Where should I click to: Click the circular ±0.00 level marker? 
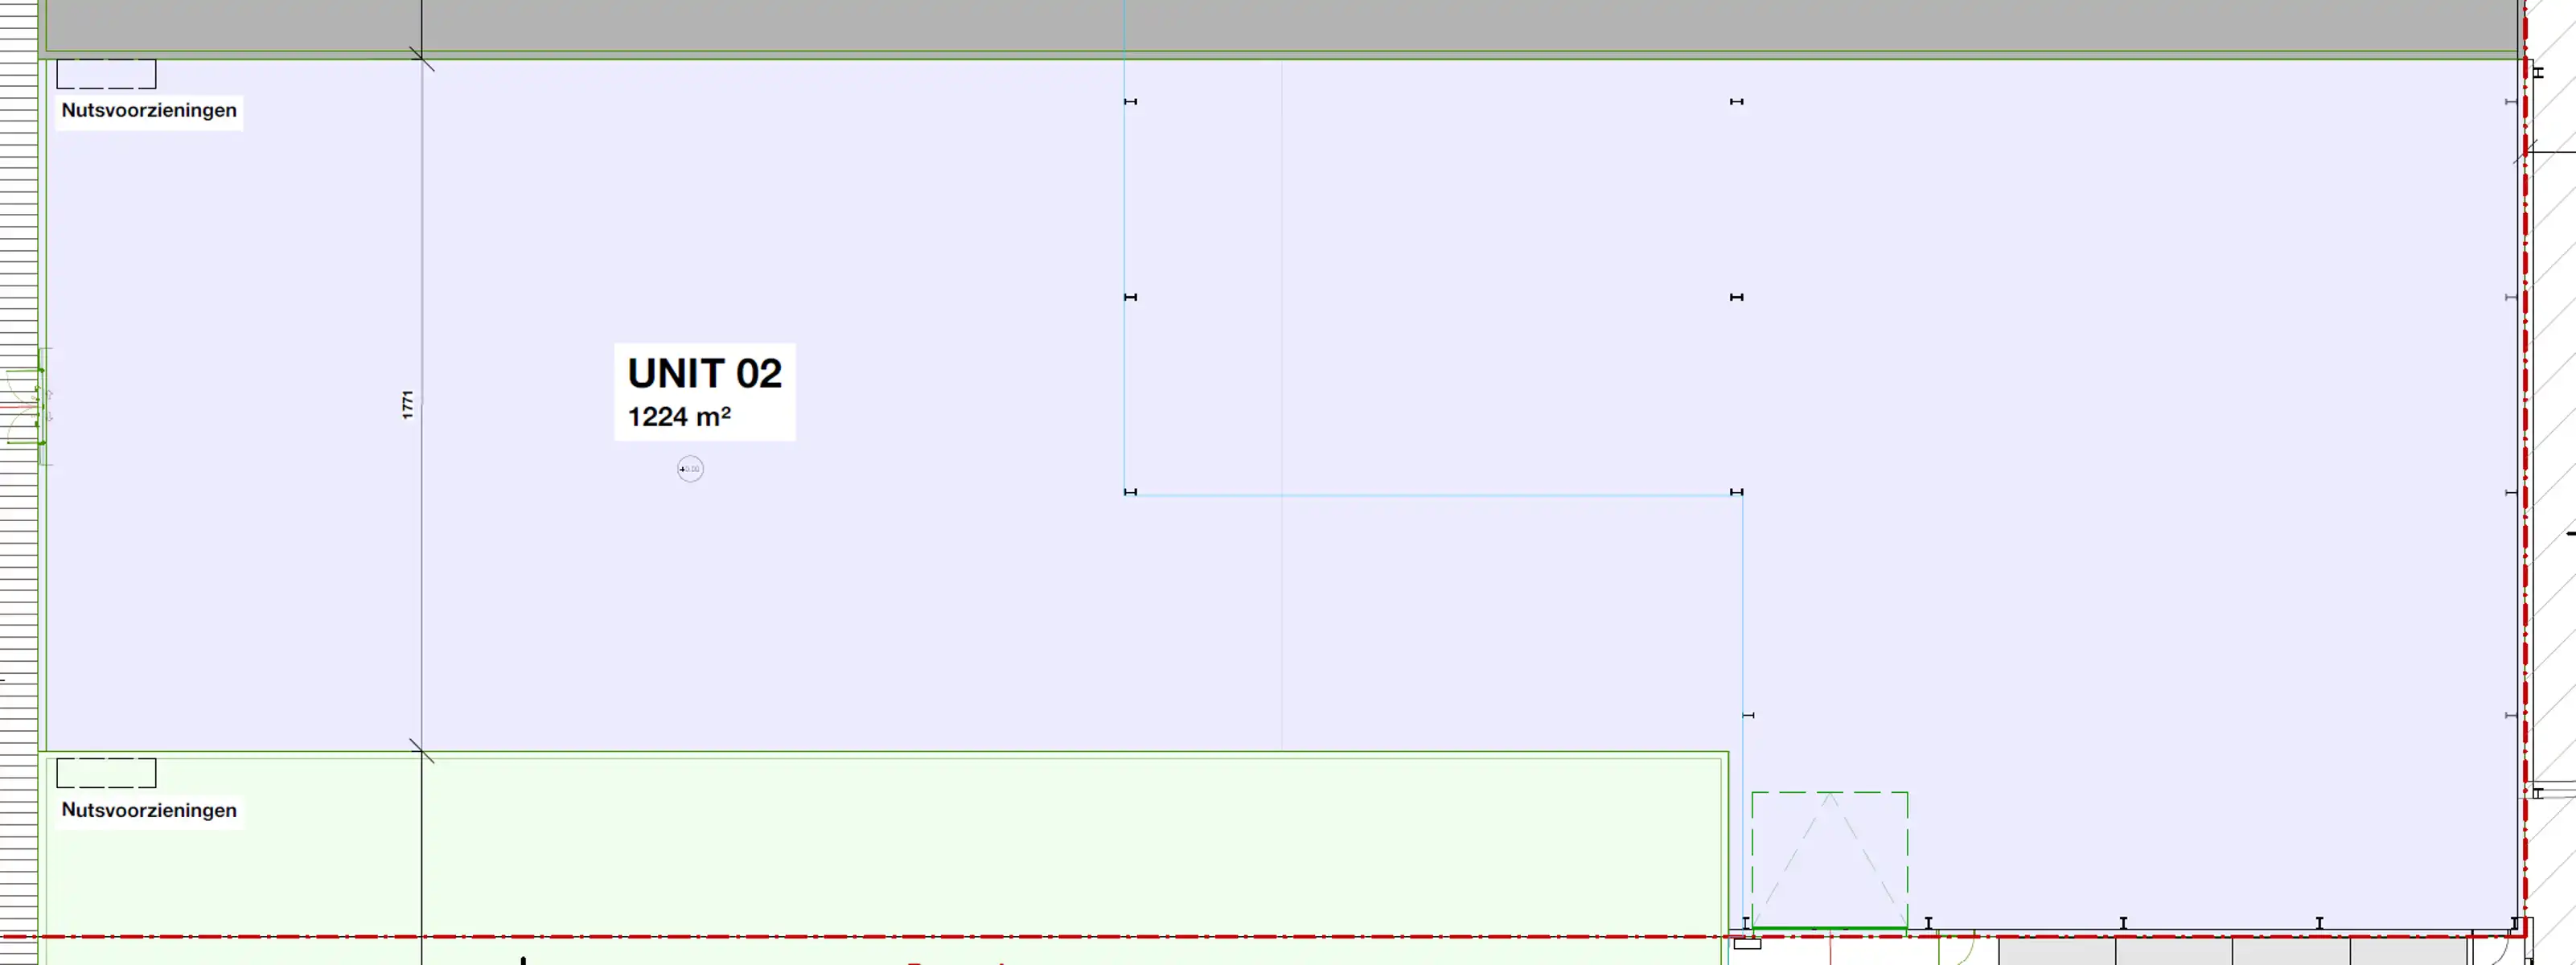(x=690, y=469)
